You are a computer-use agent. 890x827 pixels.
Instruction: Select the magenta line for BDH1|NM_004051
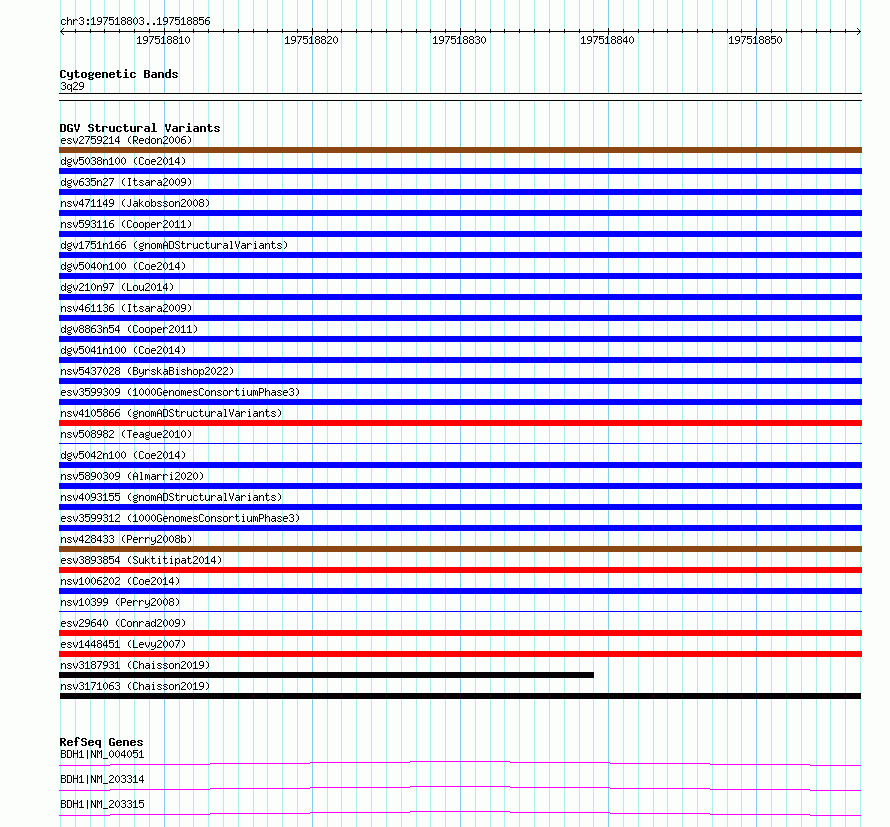[460, 763]
